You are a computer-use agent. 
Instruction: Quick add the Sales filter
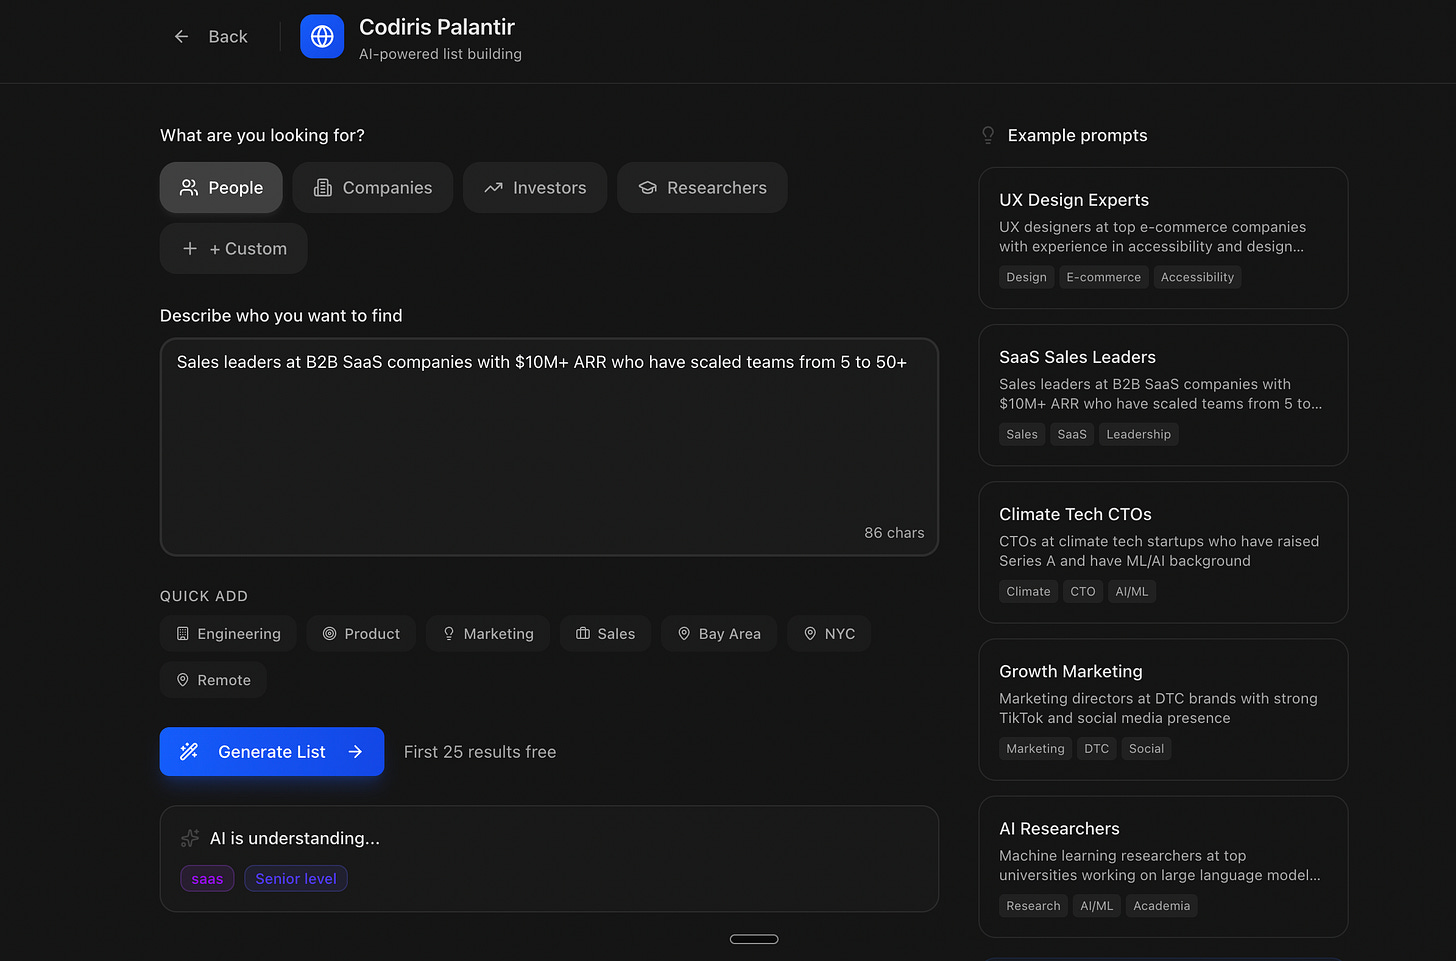click(605, 634)
